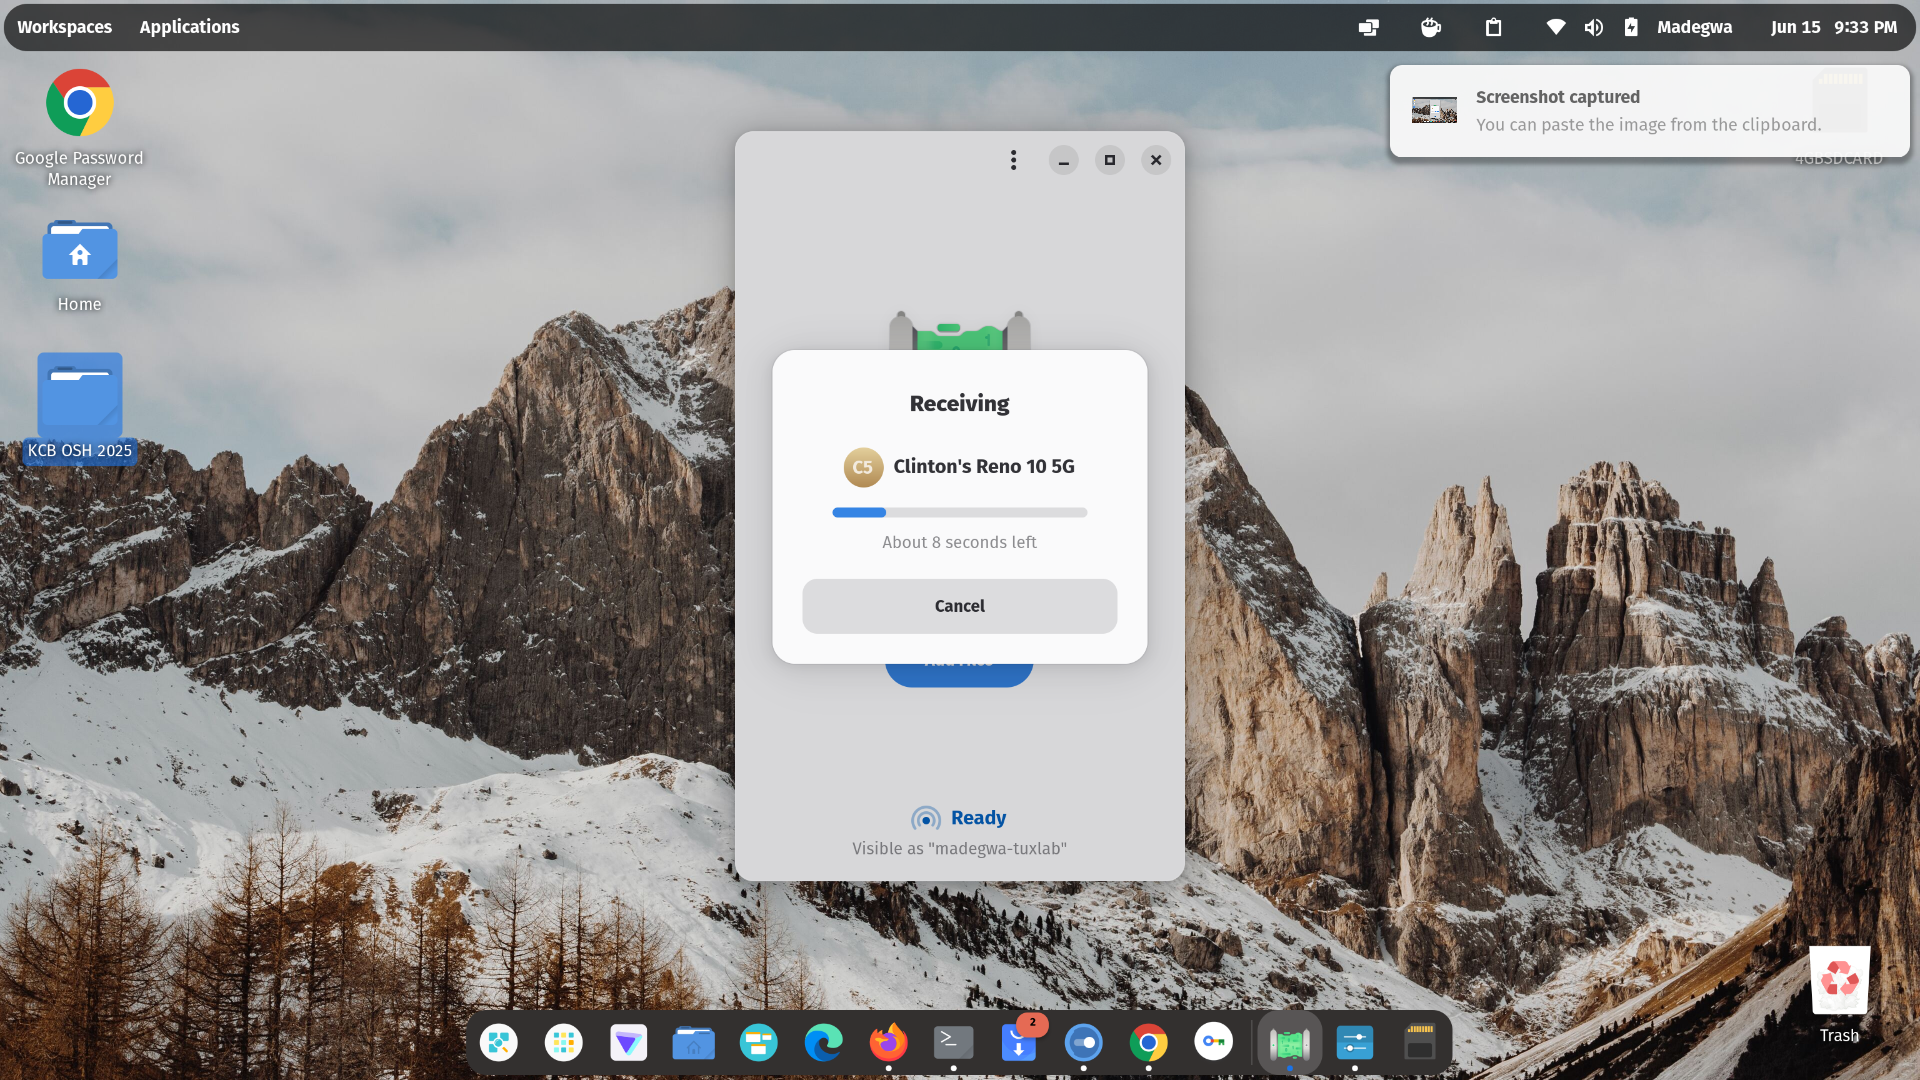1920x1080 pixels.
Task: Click the 9:33 PM clock
Action: (1865, 27)
